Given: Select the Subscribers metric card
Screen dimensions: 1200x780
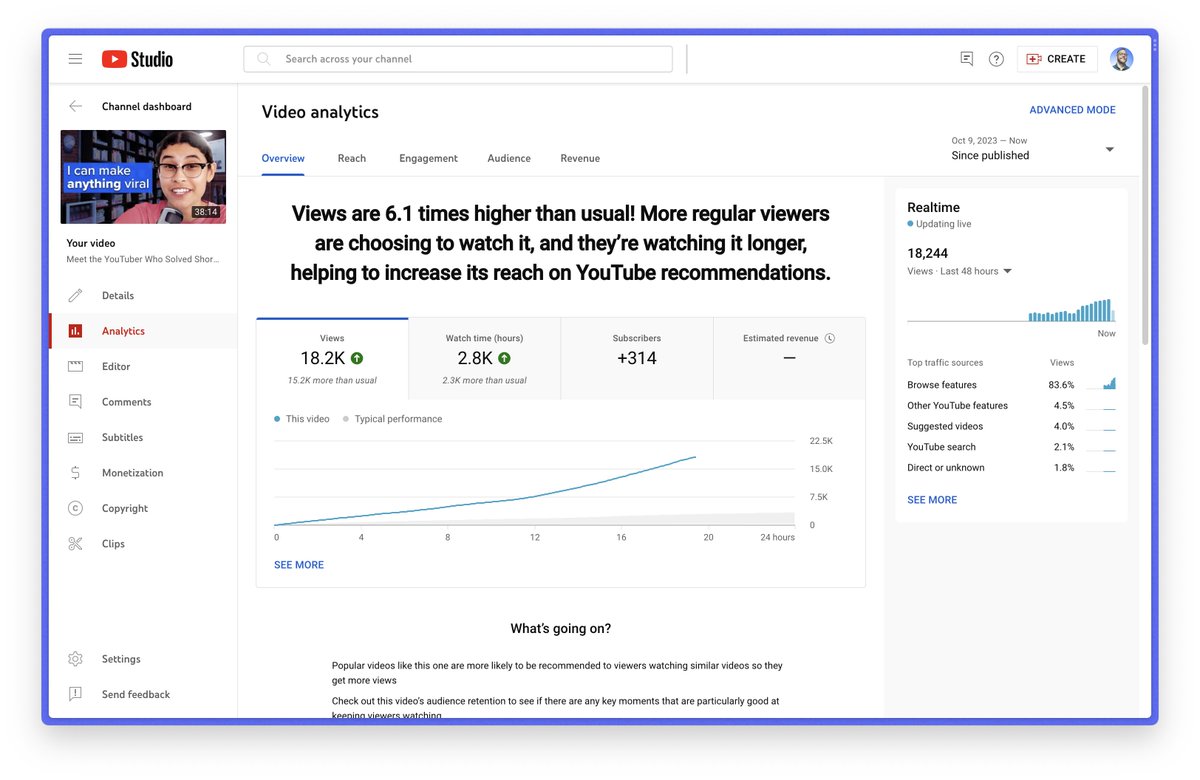Looking at the screenshot, I should (x=637, y=359).
